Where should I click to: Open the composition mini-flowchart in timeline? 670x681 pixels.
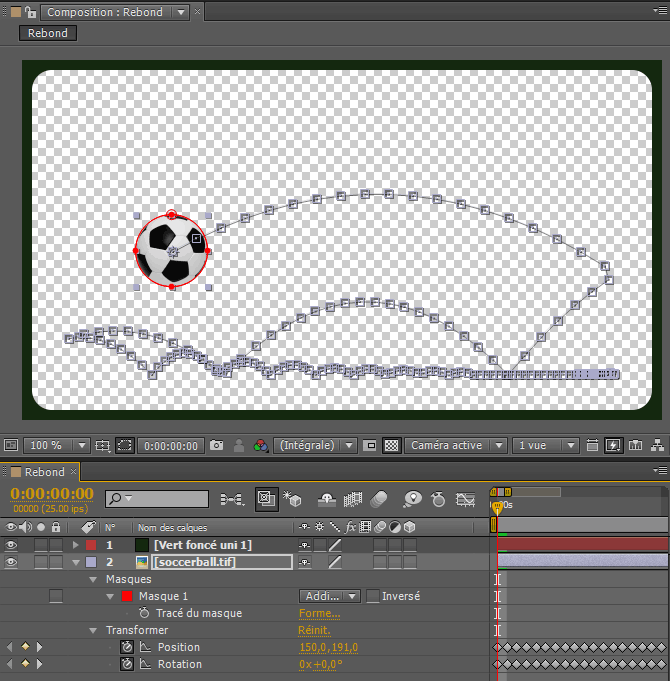232,499
